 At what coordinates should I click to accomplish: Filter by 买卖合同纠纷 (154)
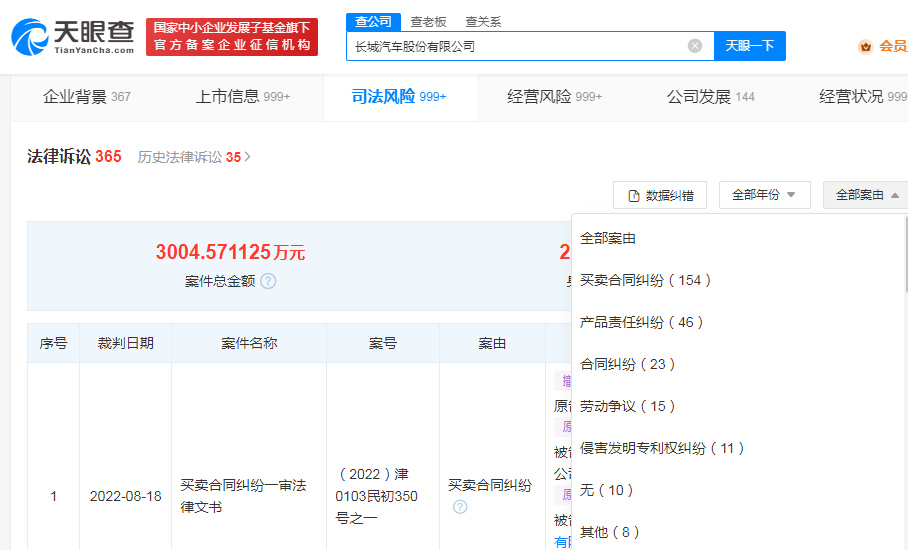point(645,280)
